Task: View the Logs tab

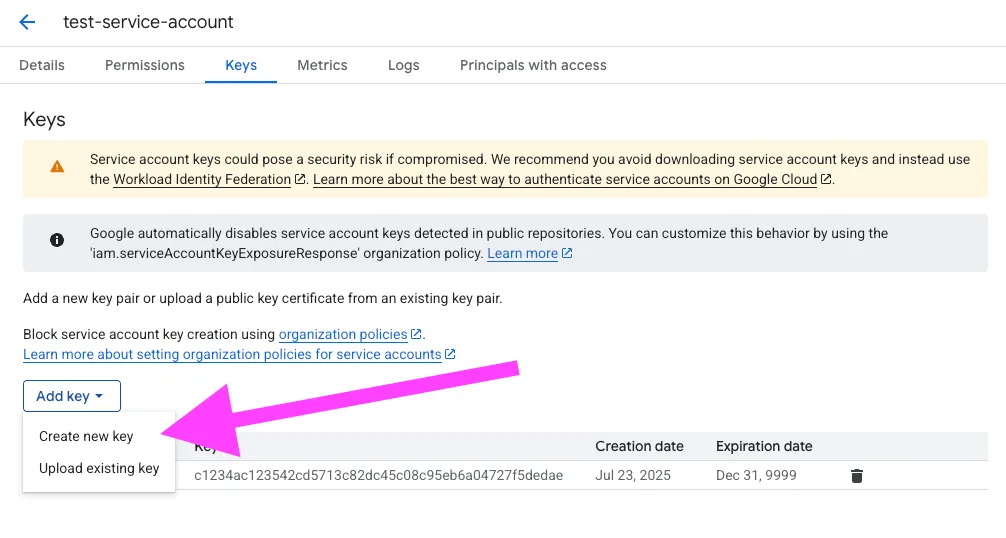Action: tap(404, 65)
